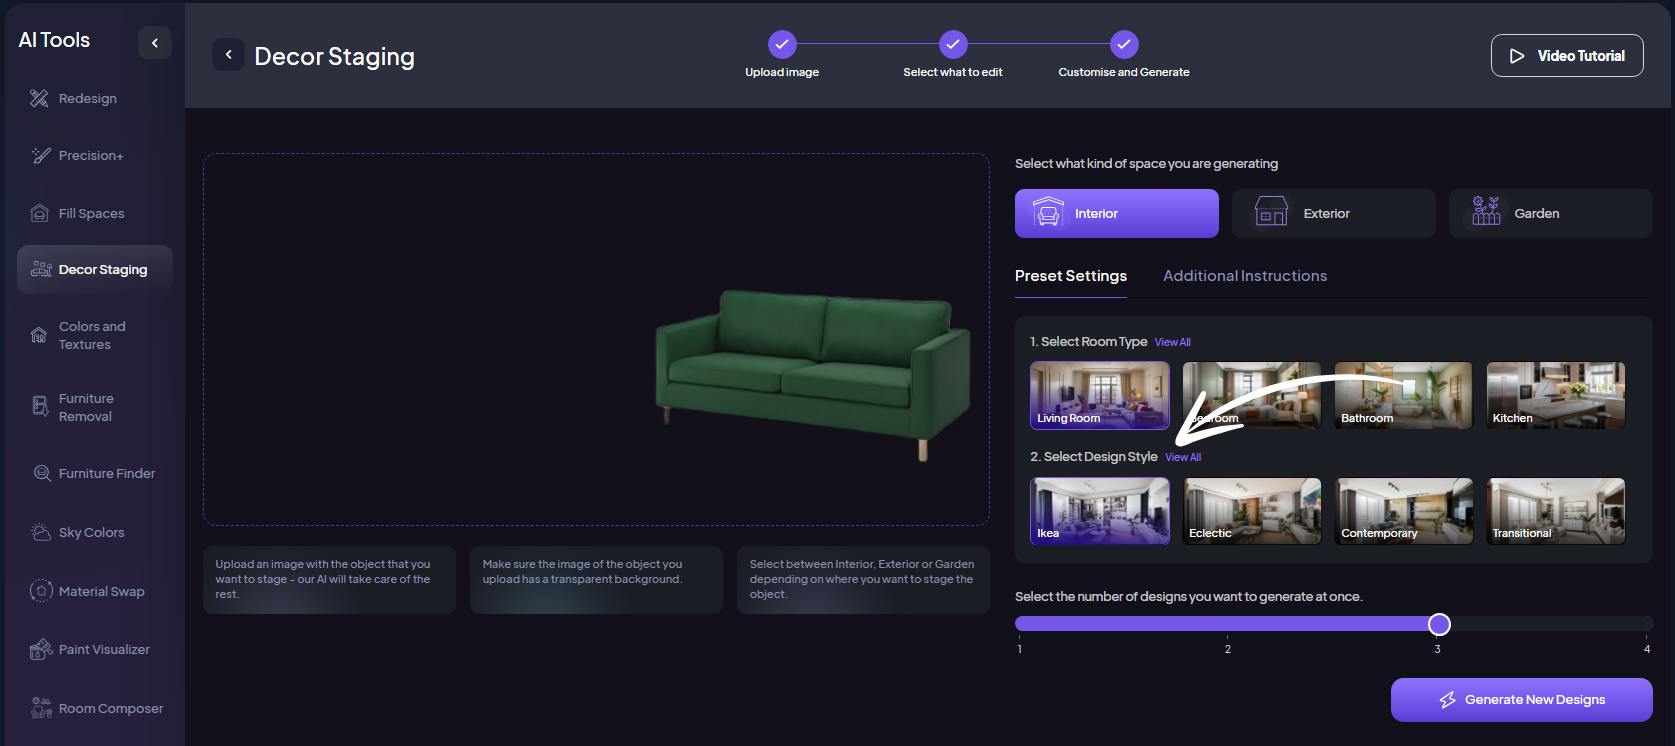This screenshot has width=1675, height=746.
Task: Click the Furniture Finder magnifier icon
Action: pos(42,473)
